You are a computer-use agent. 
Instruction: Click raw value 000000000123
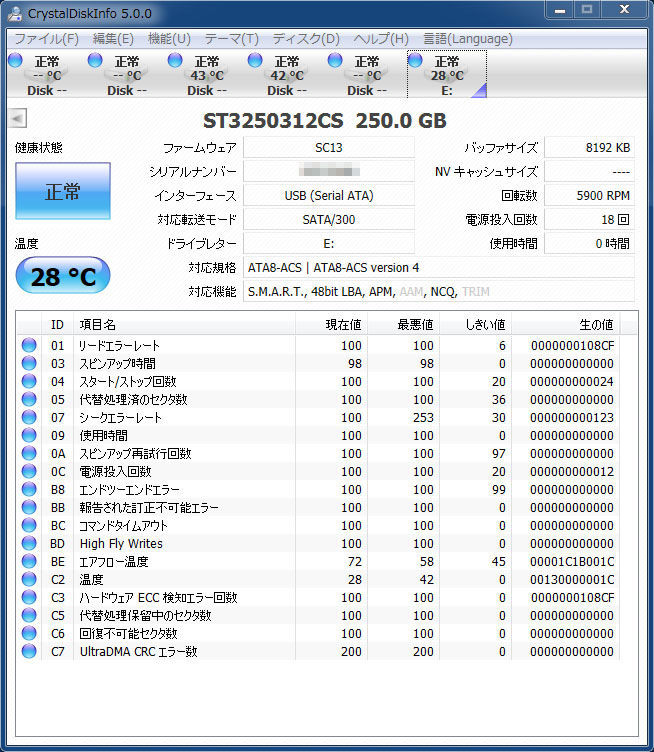572,418
